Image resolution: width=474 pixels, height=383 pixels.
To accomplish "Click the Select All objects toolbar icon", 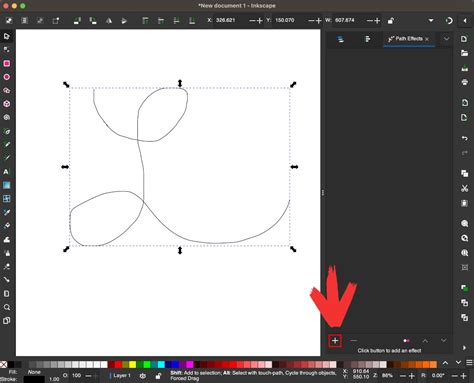I will [9, 21].
